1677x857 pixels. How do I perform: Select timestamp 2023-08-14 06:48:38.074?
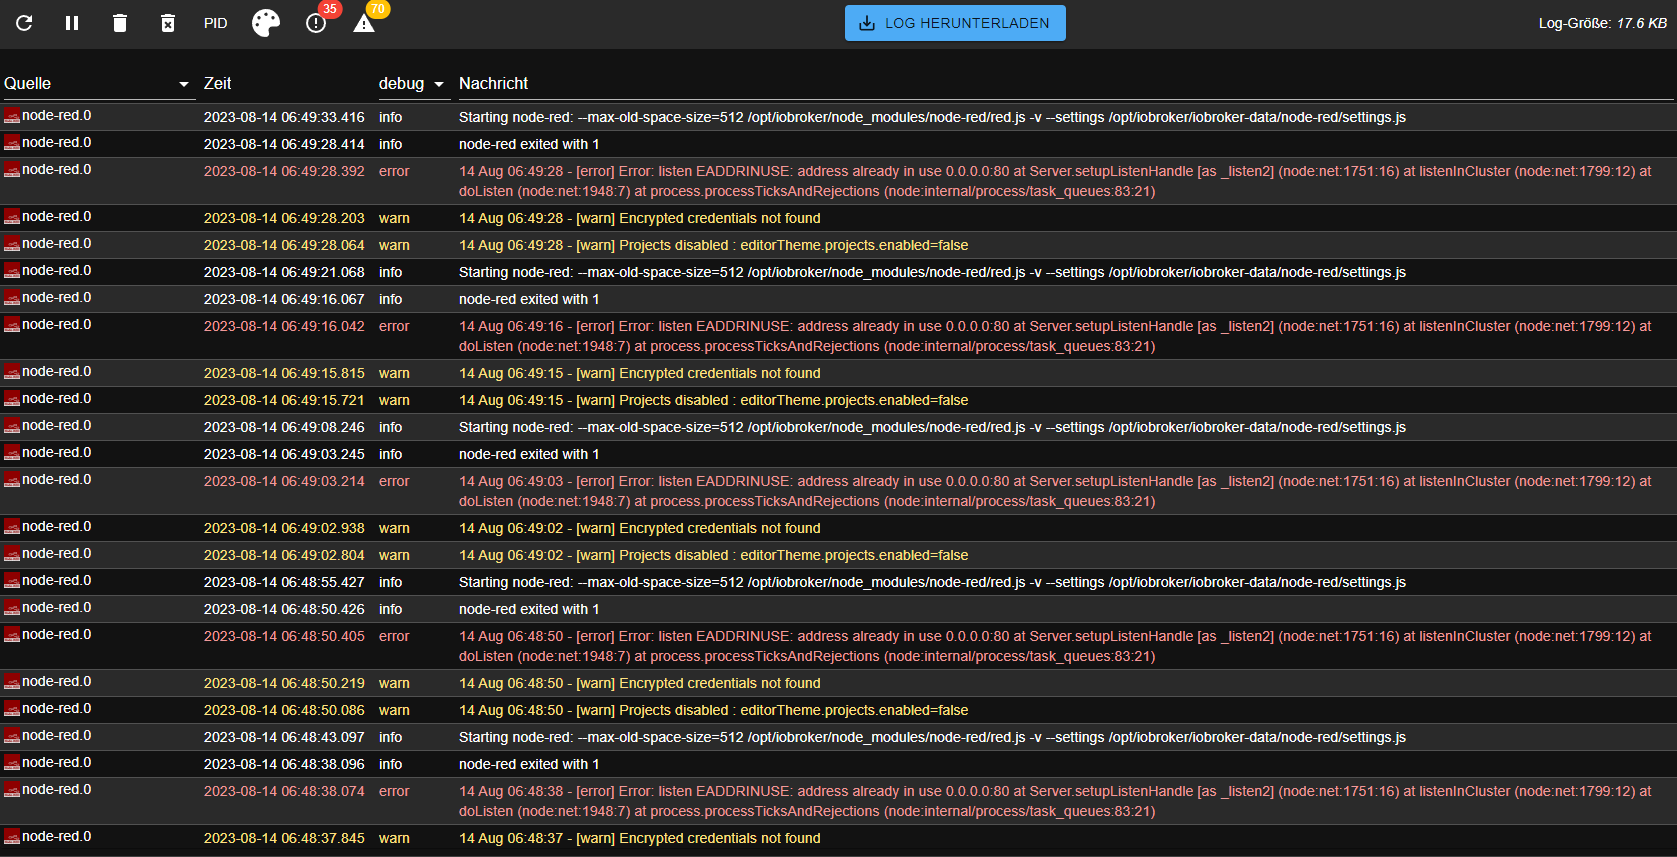(284, 791)
